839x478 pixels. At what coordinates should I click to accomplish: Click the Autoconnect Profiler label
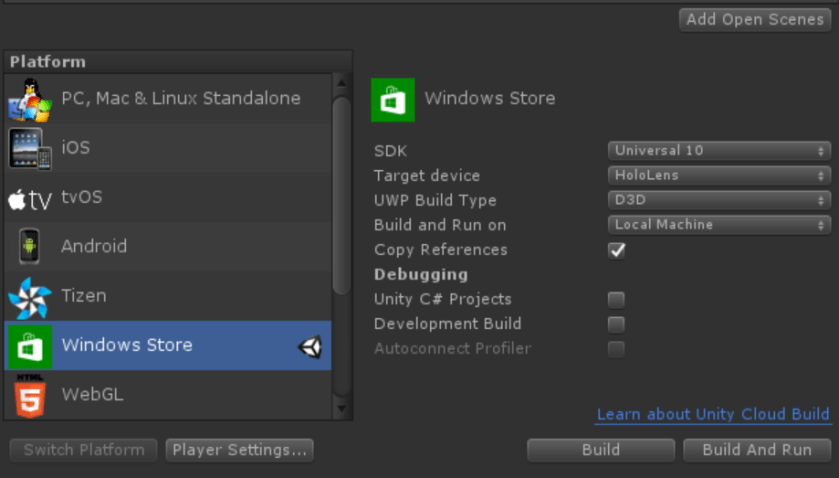453,348
